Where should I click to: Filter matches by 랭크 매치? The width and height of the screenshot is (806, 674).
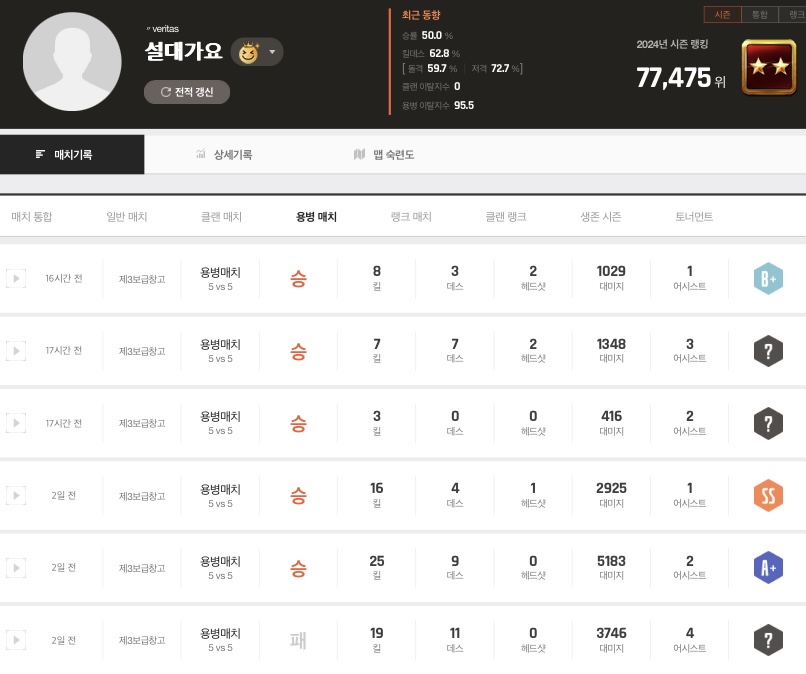click(411, 217)
